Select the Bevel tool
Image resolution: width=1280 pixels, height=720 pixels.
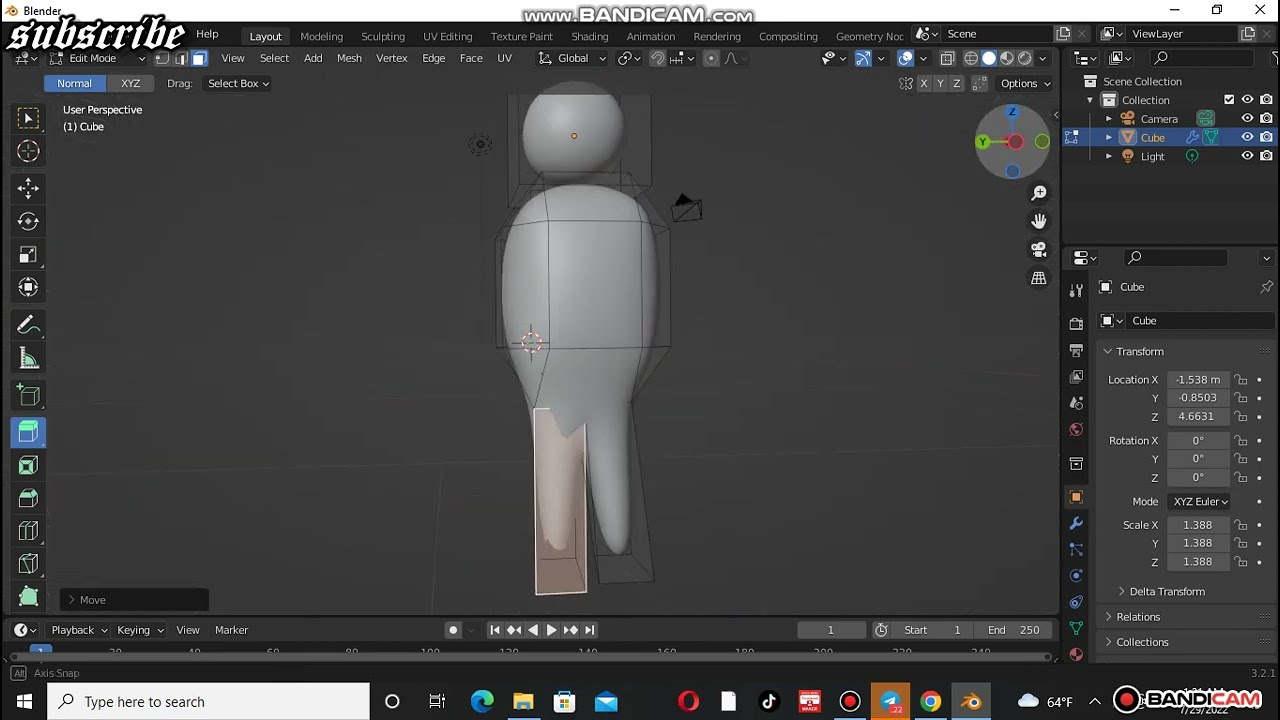point(28,498)
